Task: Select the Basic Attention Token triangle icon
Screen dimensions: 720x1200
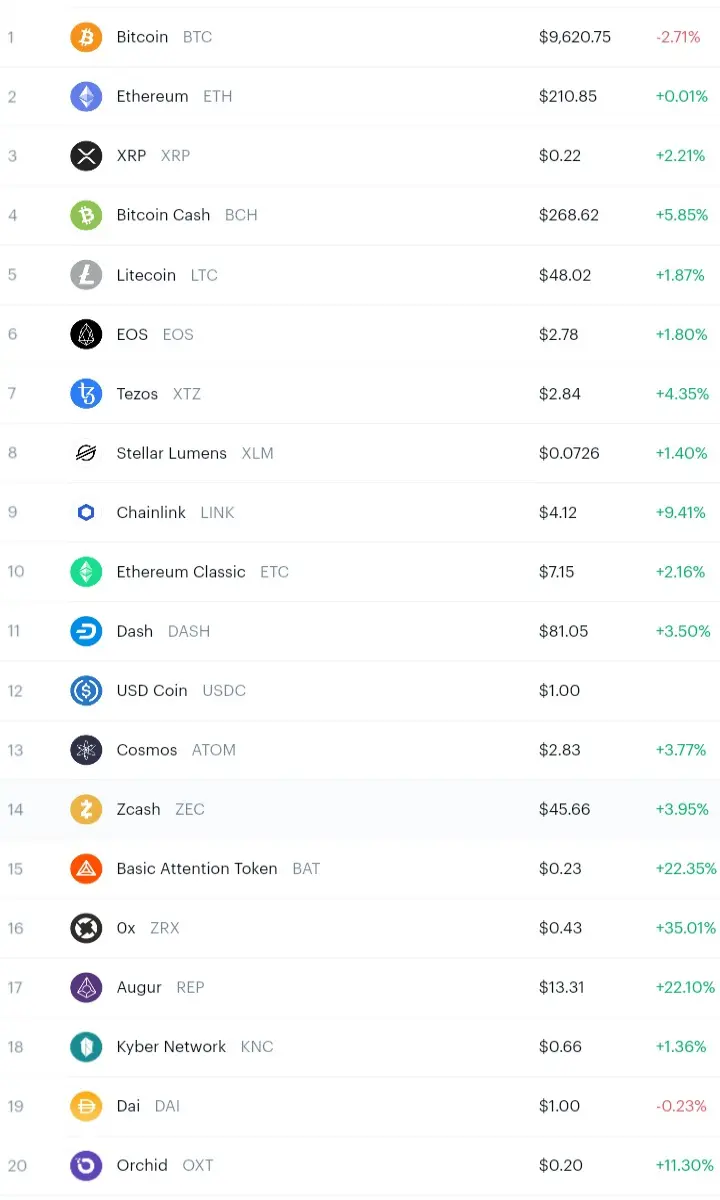Action: [x=86, y=868]
